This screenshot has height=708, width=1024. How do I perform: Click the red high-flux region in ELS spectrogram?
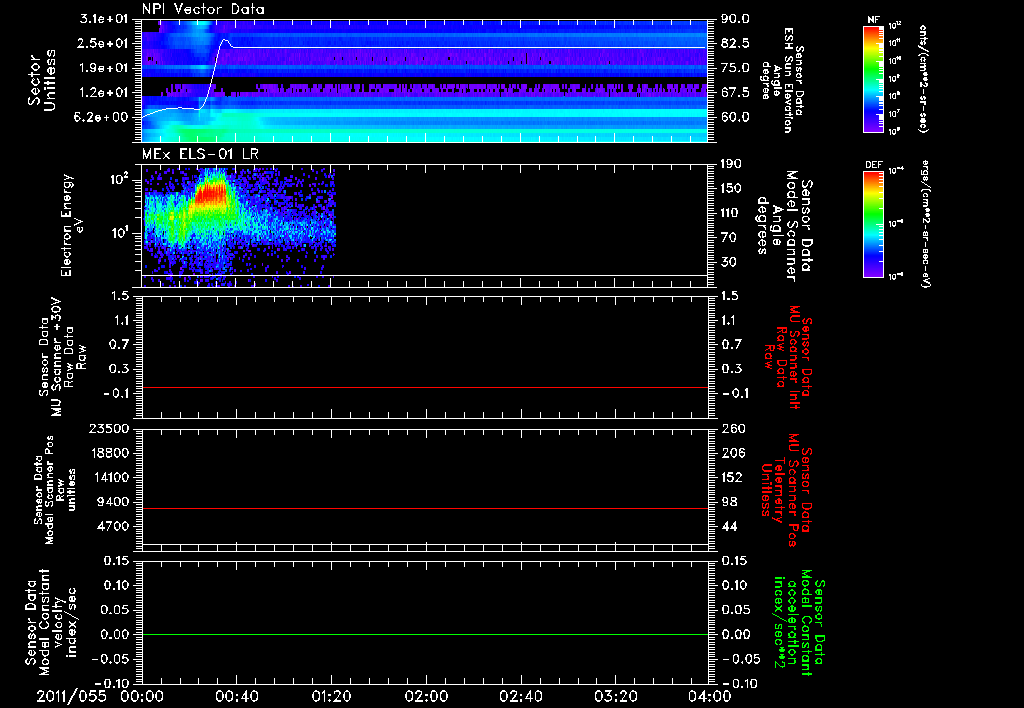[211, 193]
